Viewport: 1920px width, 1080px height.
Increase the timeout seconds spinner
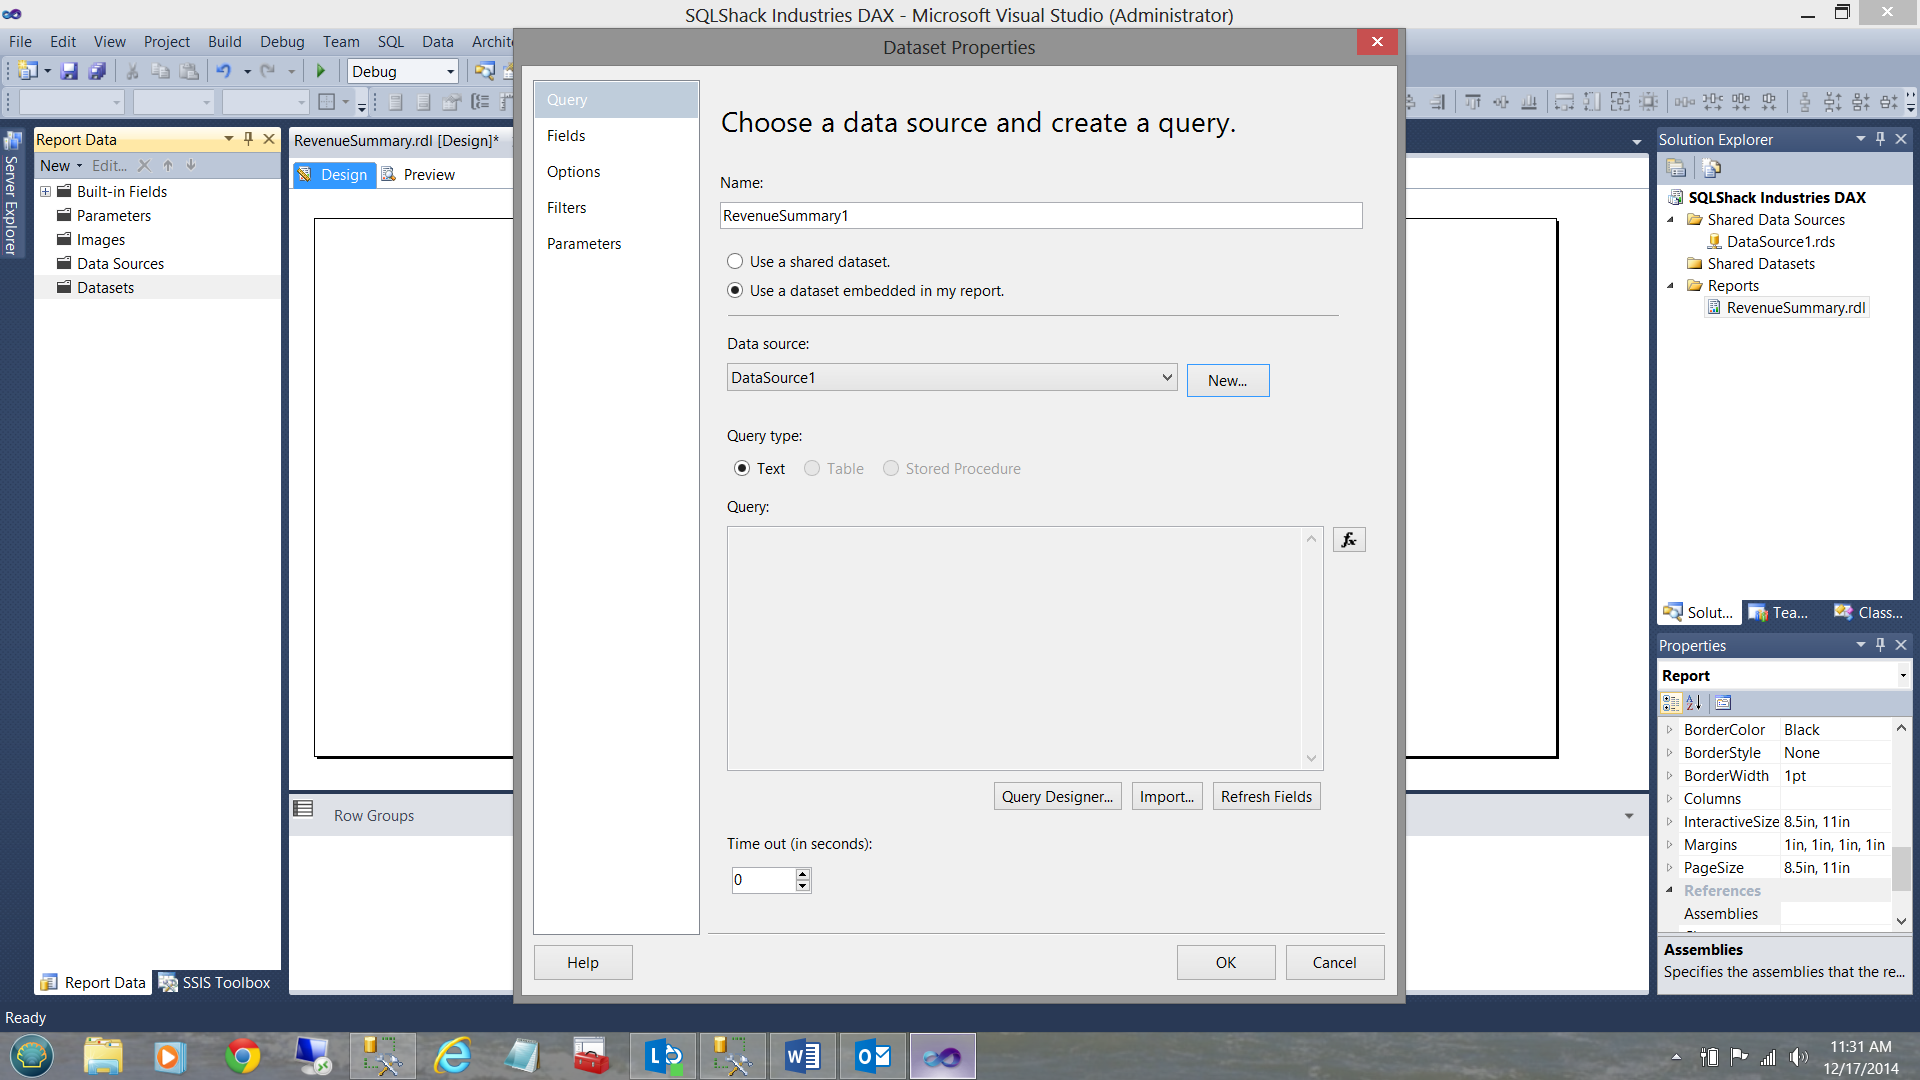point(802,874)
